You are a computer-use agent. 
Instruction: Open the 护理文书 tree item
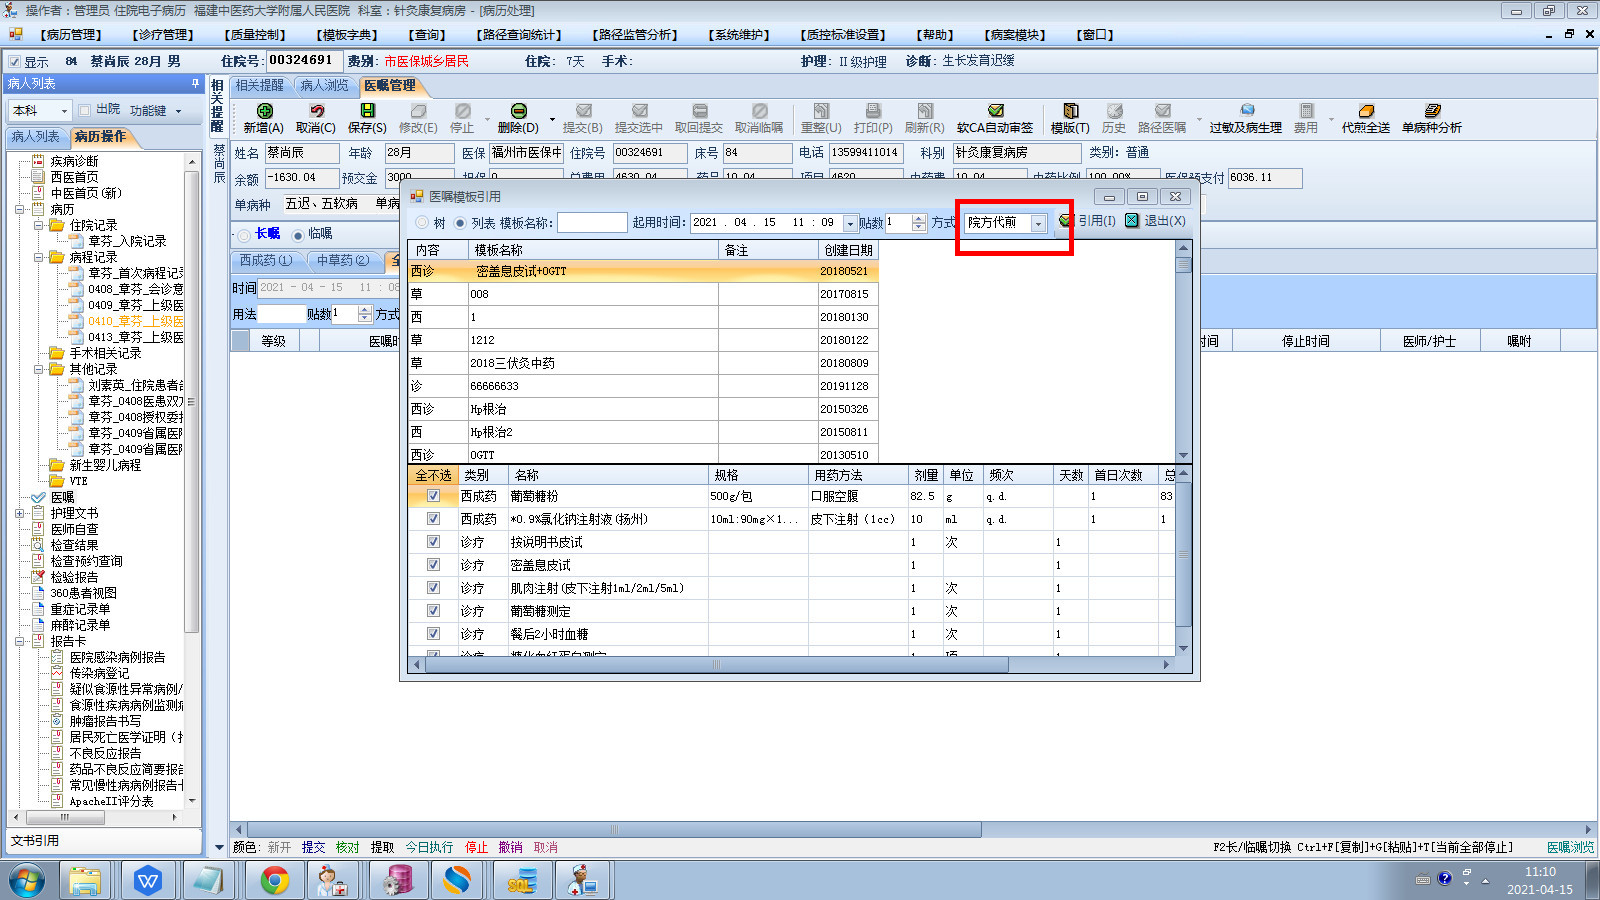click(74, 513)
